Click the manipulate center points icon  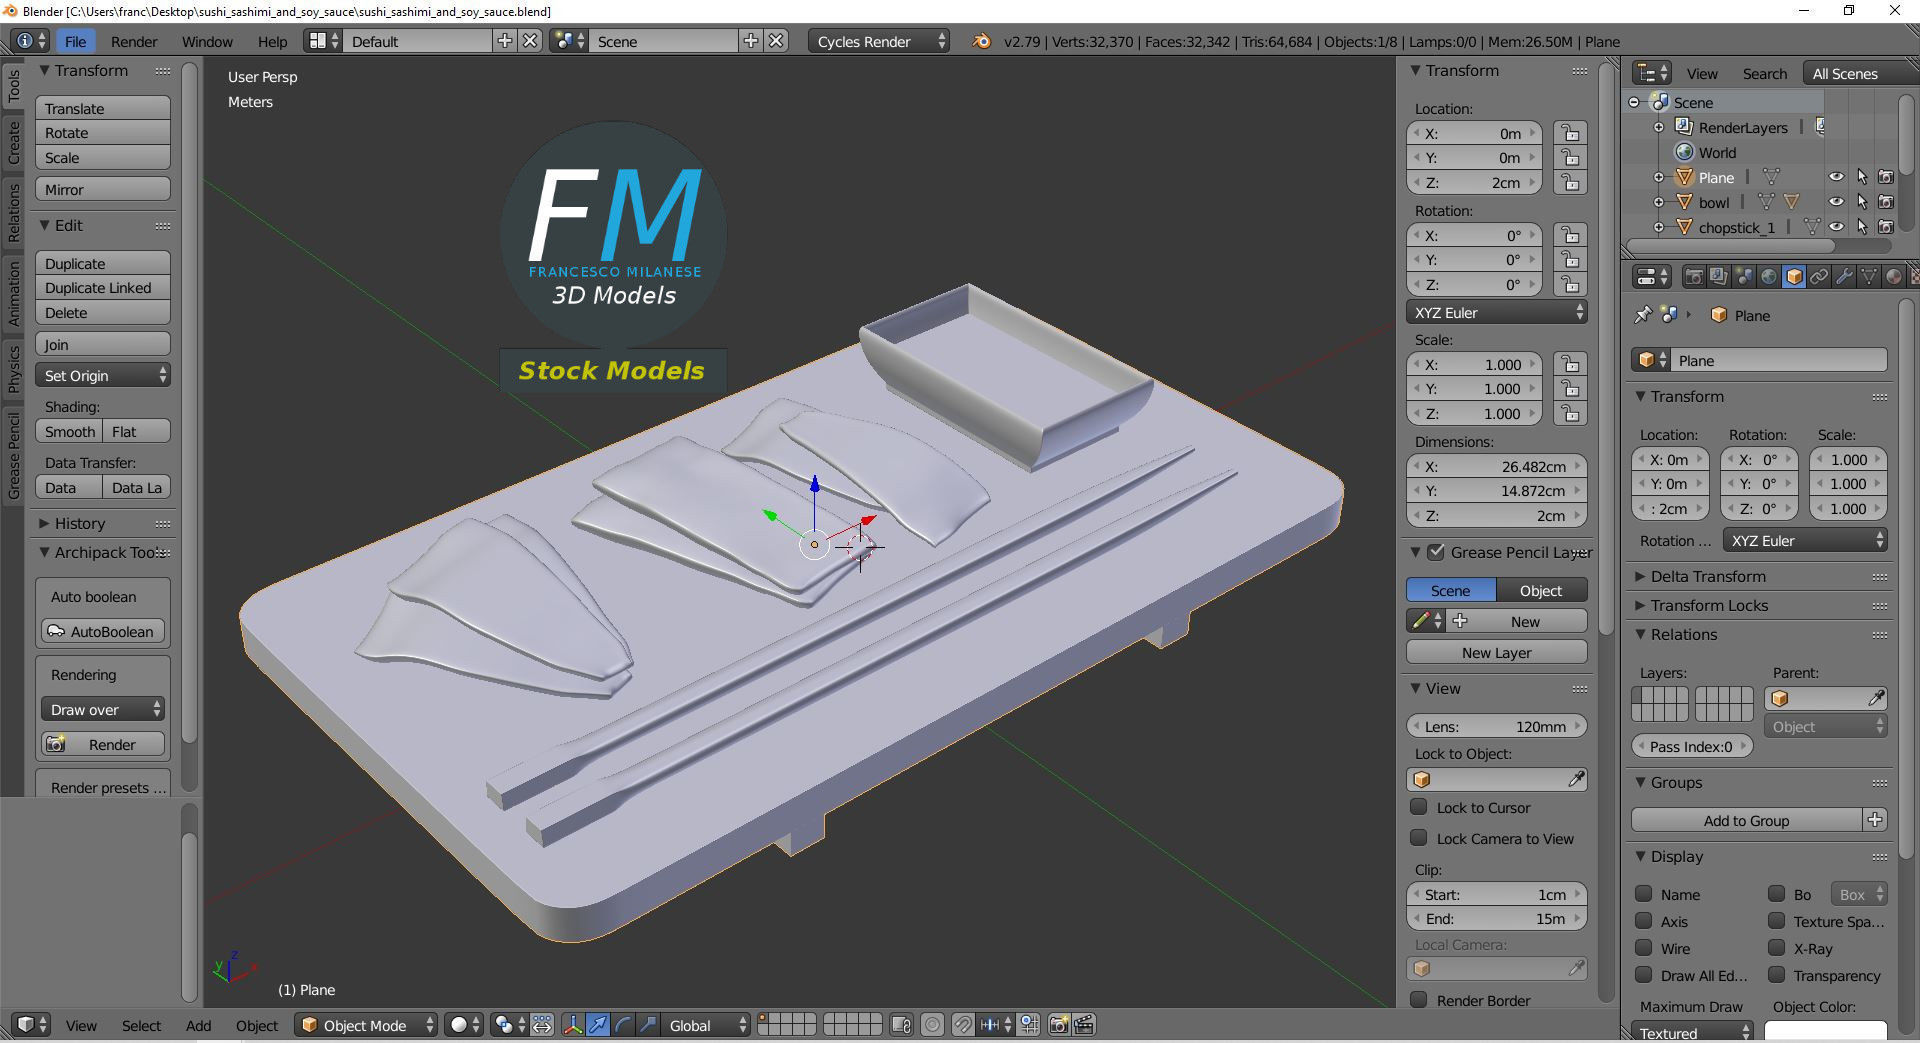[542, 1025]
